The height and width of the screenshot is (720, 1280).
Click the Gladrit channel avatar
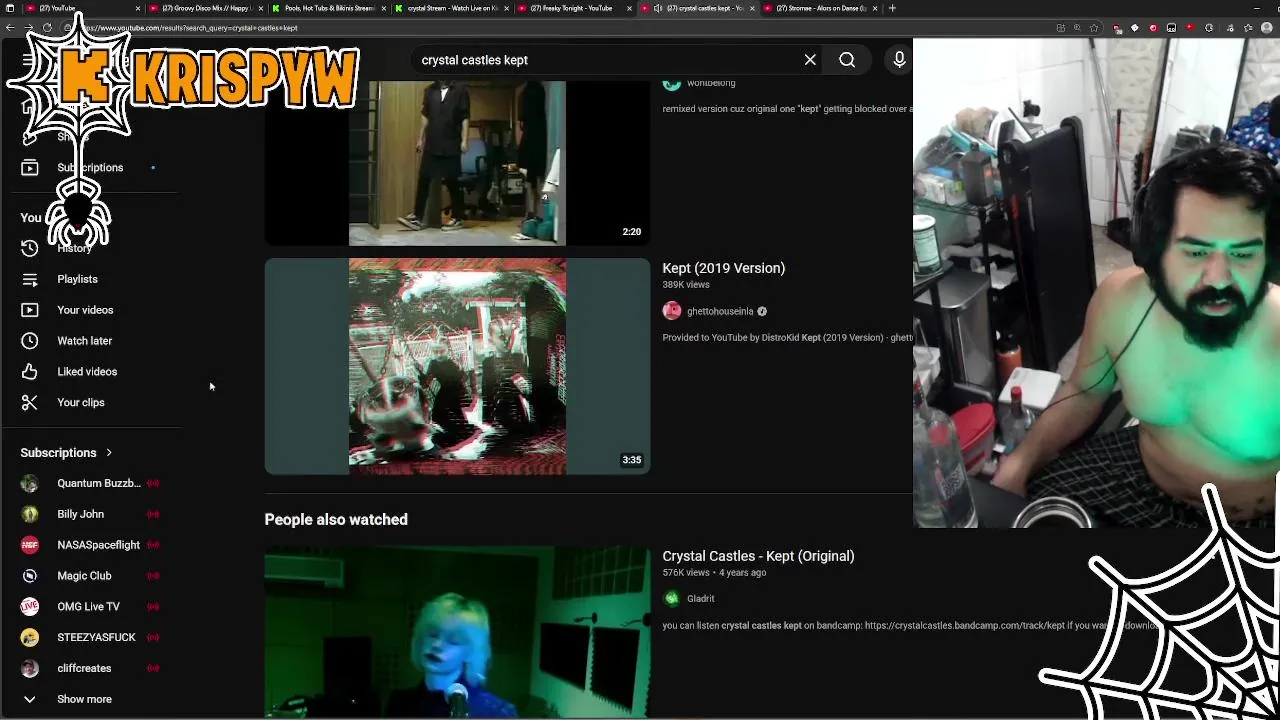tap(672, 599)
